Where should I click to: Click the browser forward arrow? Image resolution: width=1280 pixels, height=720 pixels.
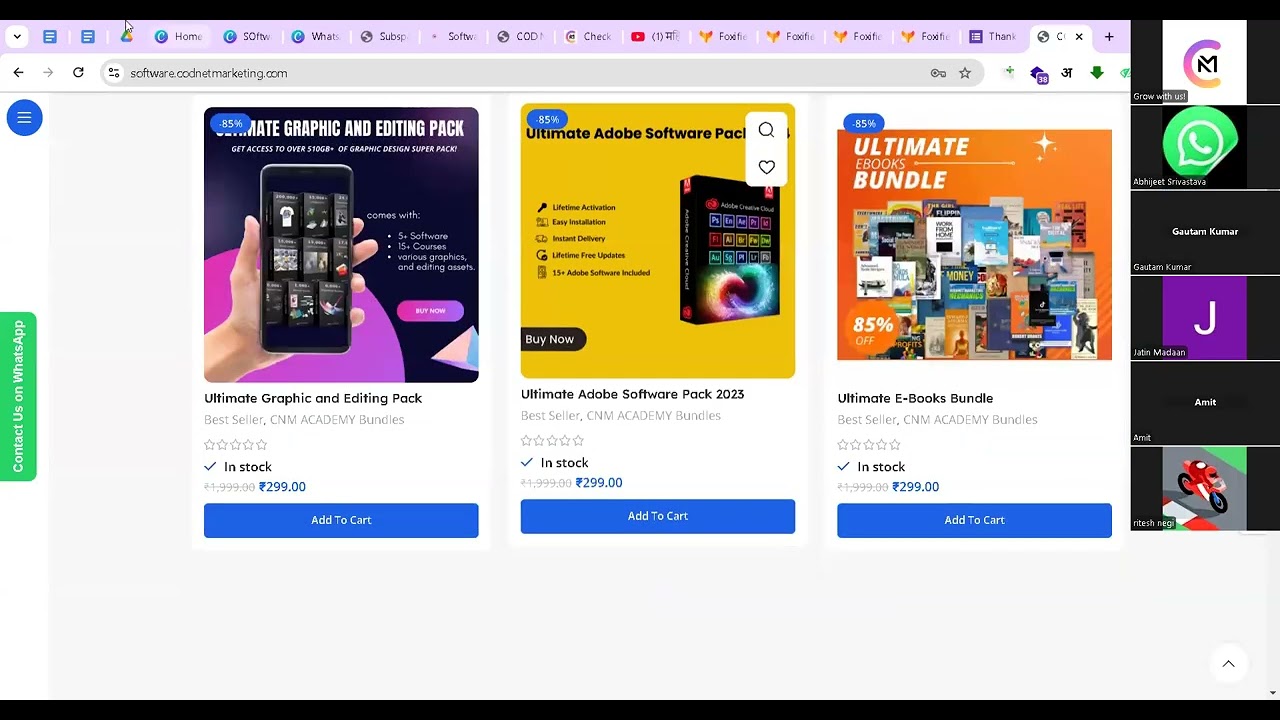coord(48,73)
